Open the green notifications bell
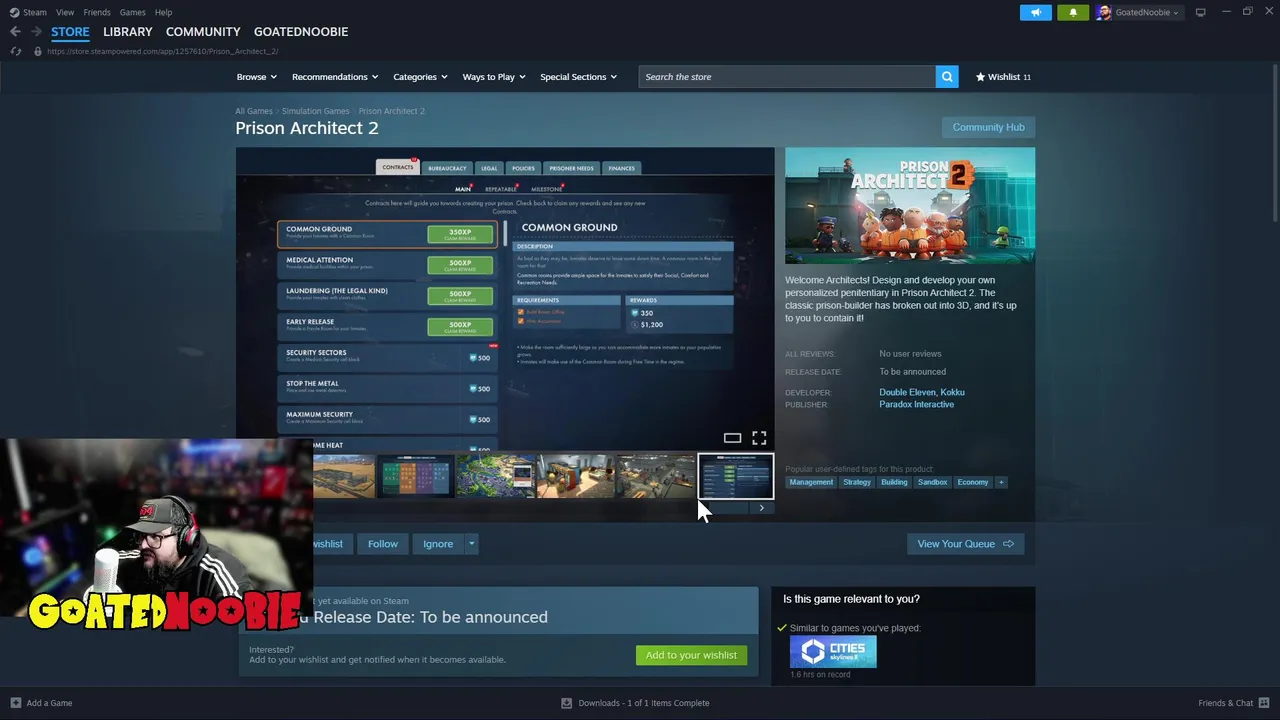This screenshot has width=1280, height=720. pos(1073,12)
